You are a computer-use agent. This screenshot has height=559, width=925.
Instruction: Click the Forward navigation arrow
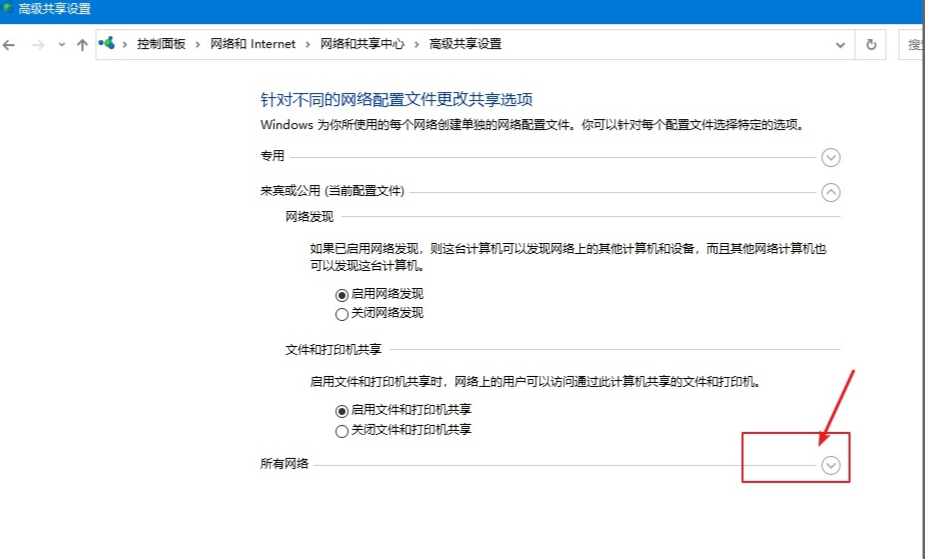[38, 45]
